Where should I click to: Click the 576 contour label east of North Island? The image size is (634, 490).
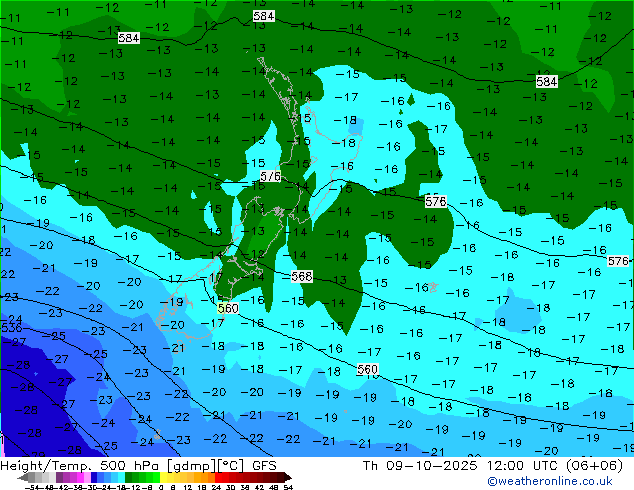click(x=435, y=201)
